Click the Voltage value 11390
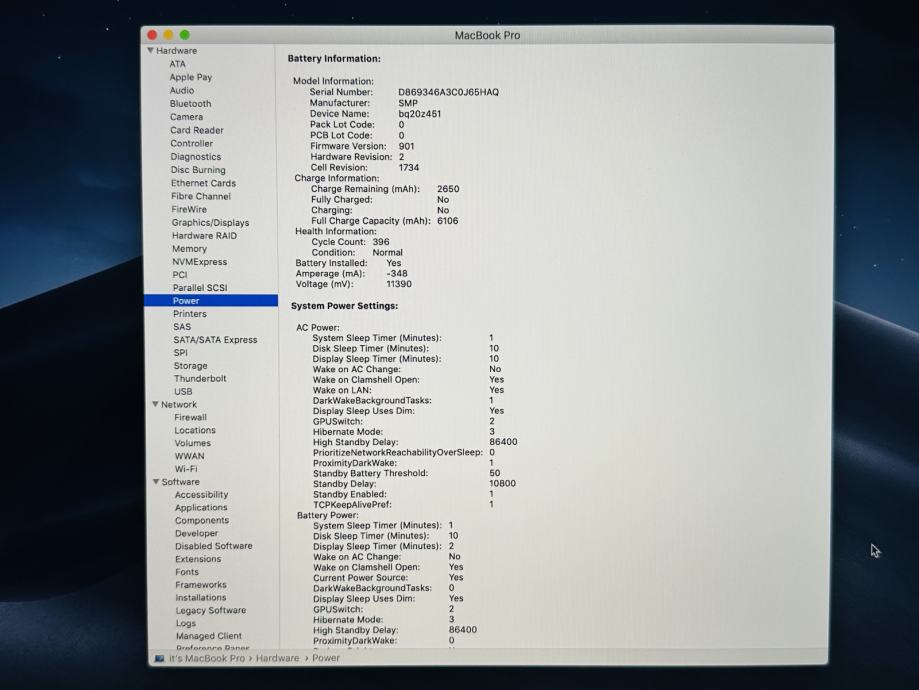 399,284
